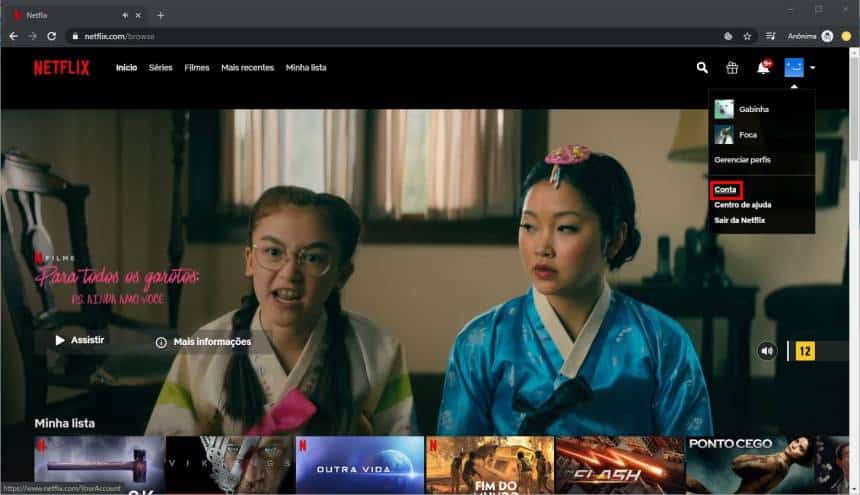860x495 pixels.
Task: Open the Flash thumbnail in Minha lista
Action: (x=620, y=465)
